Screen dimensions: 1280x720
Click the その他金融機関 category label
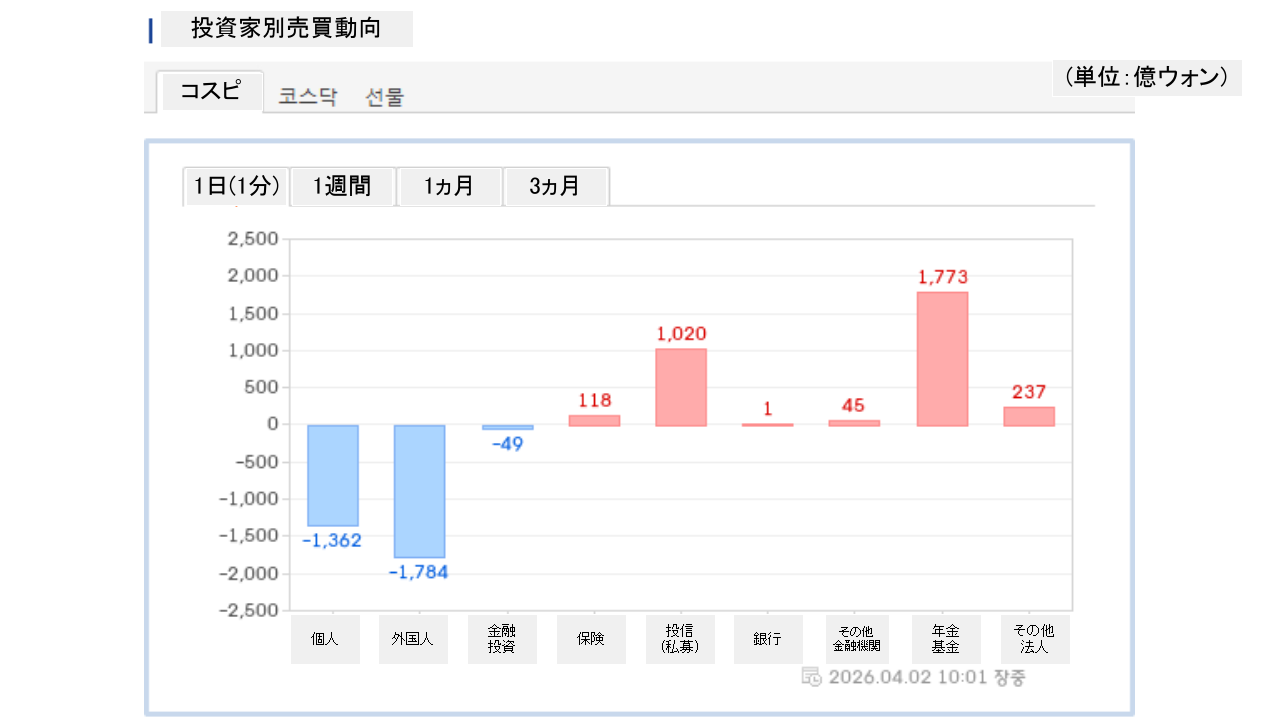coord(854,639)
